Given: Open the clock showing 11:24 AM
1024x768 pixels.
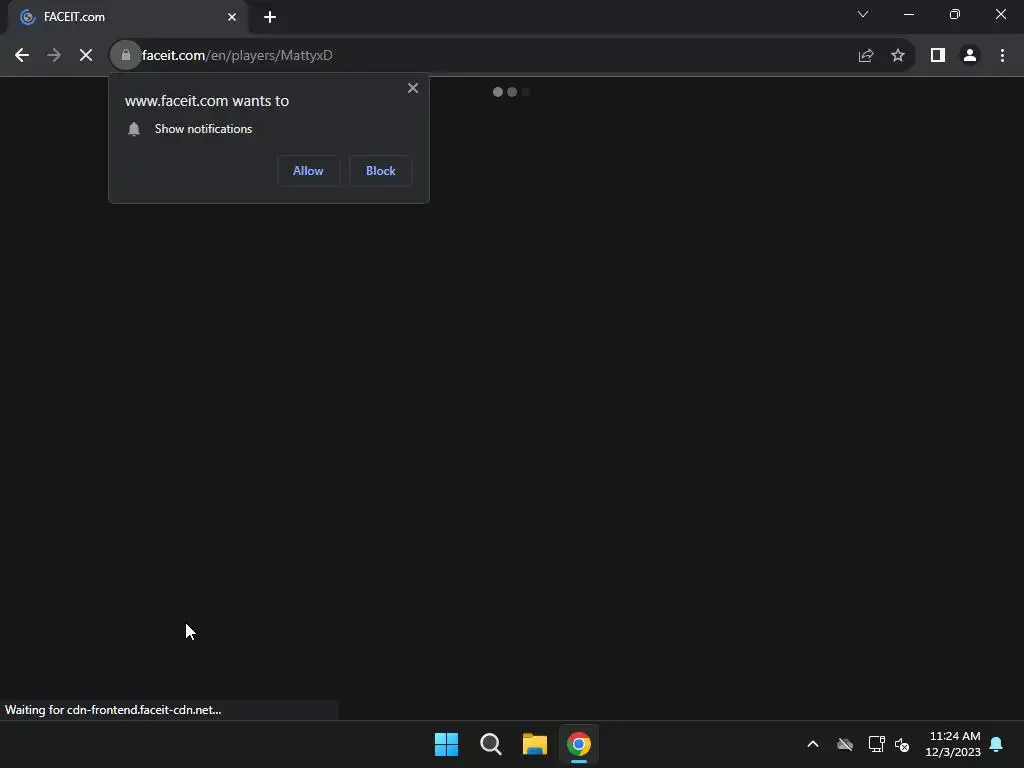Looking at the screenshot, I should 953,744.
